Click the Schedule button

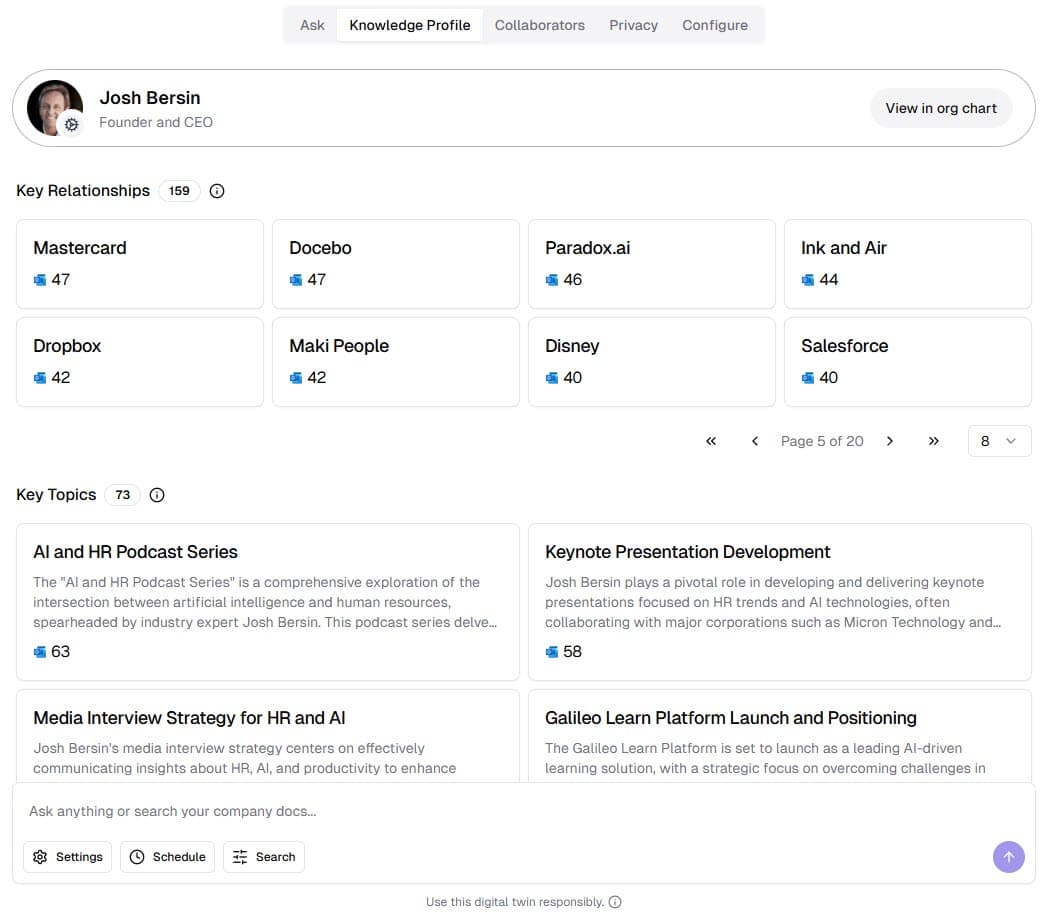tap(167, 857)
